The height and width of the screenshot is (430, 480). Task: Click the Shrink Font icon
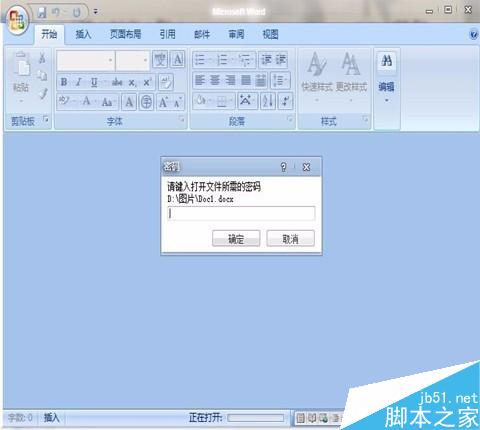tap(177, 103)
